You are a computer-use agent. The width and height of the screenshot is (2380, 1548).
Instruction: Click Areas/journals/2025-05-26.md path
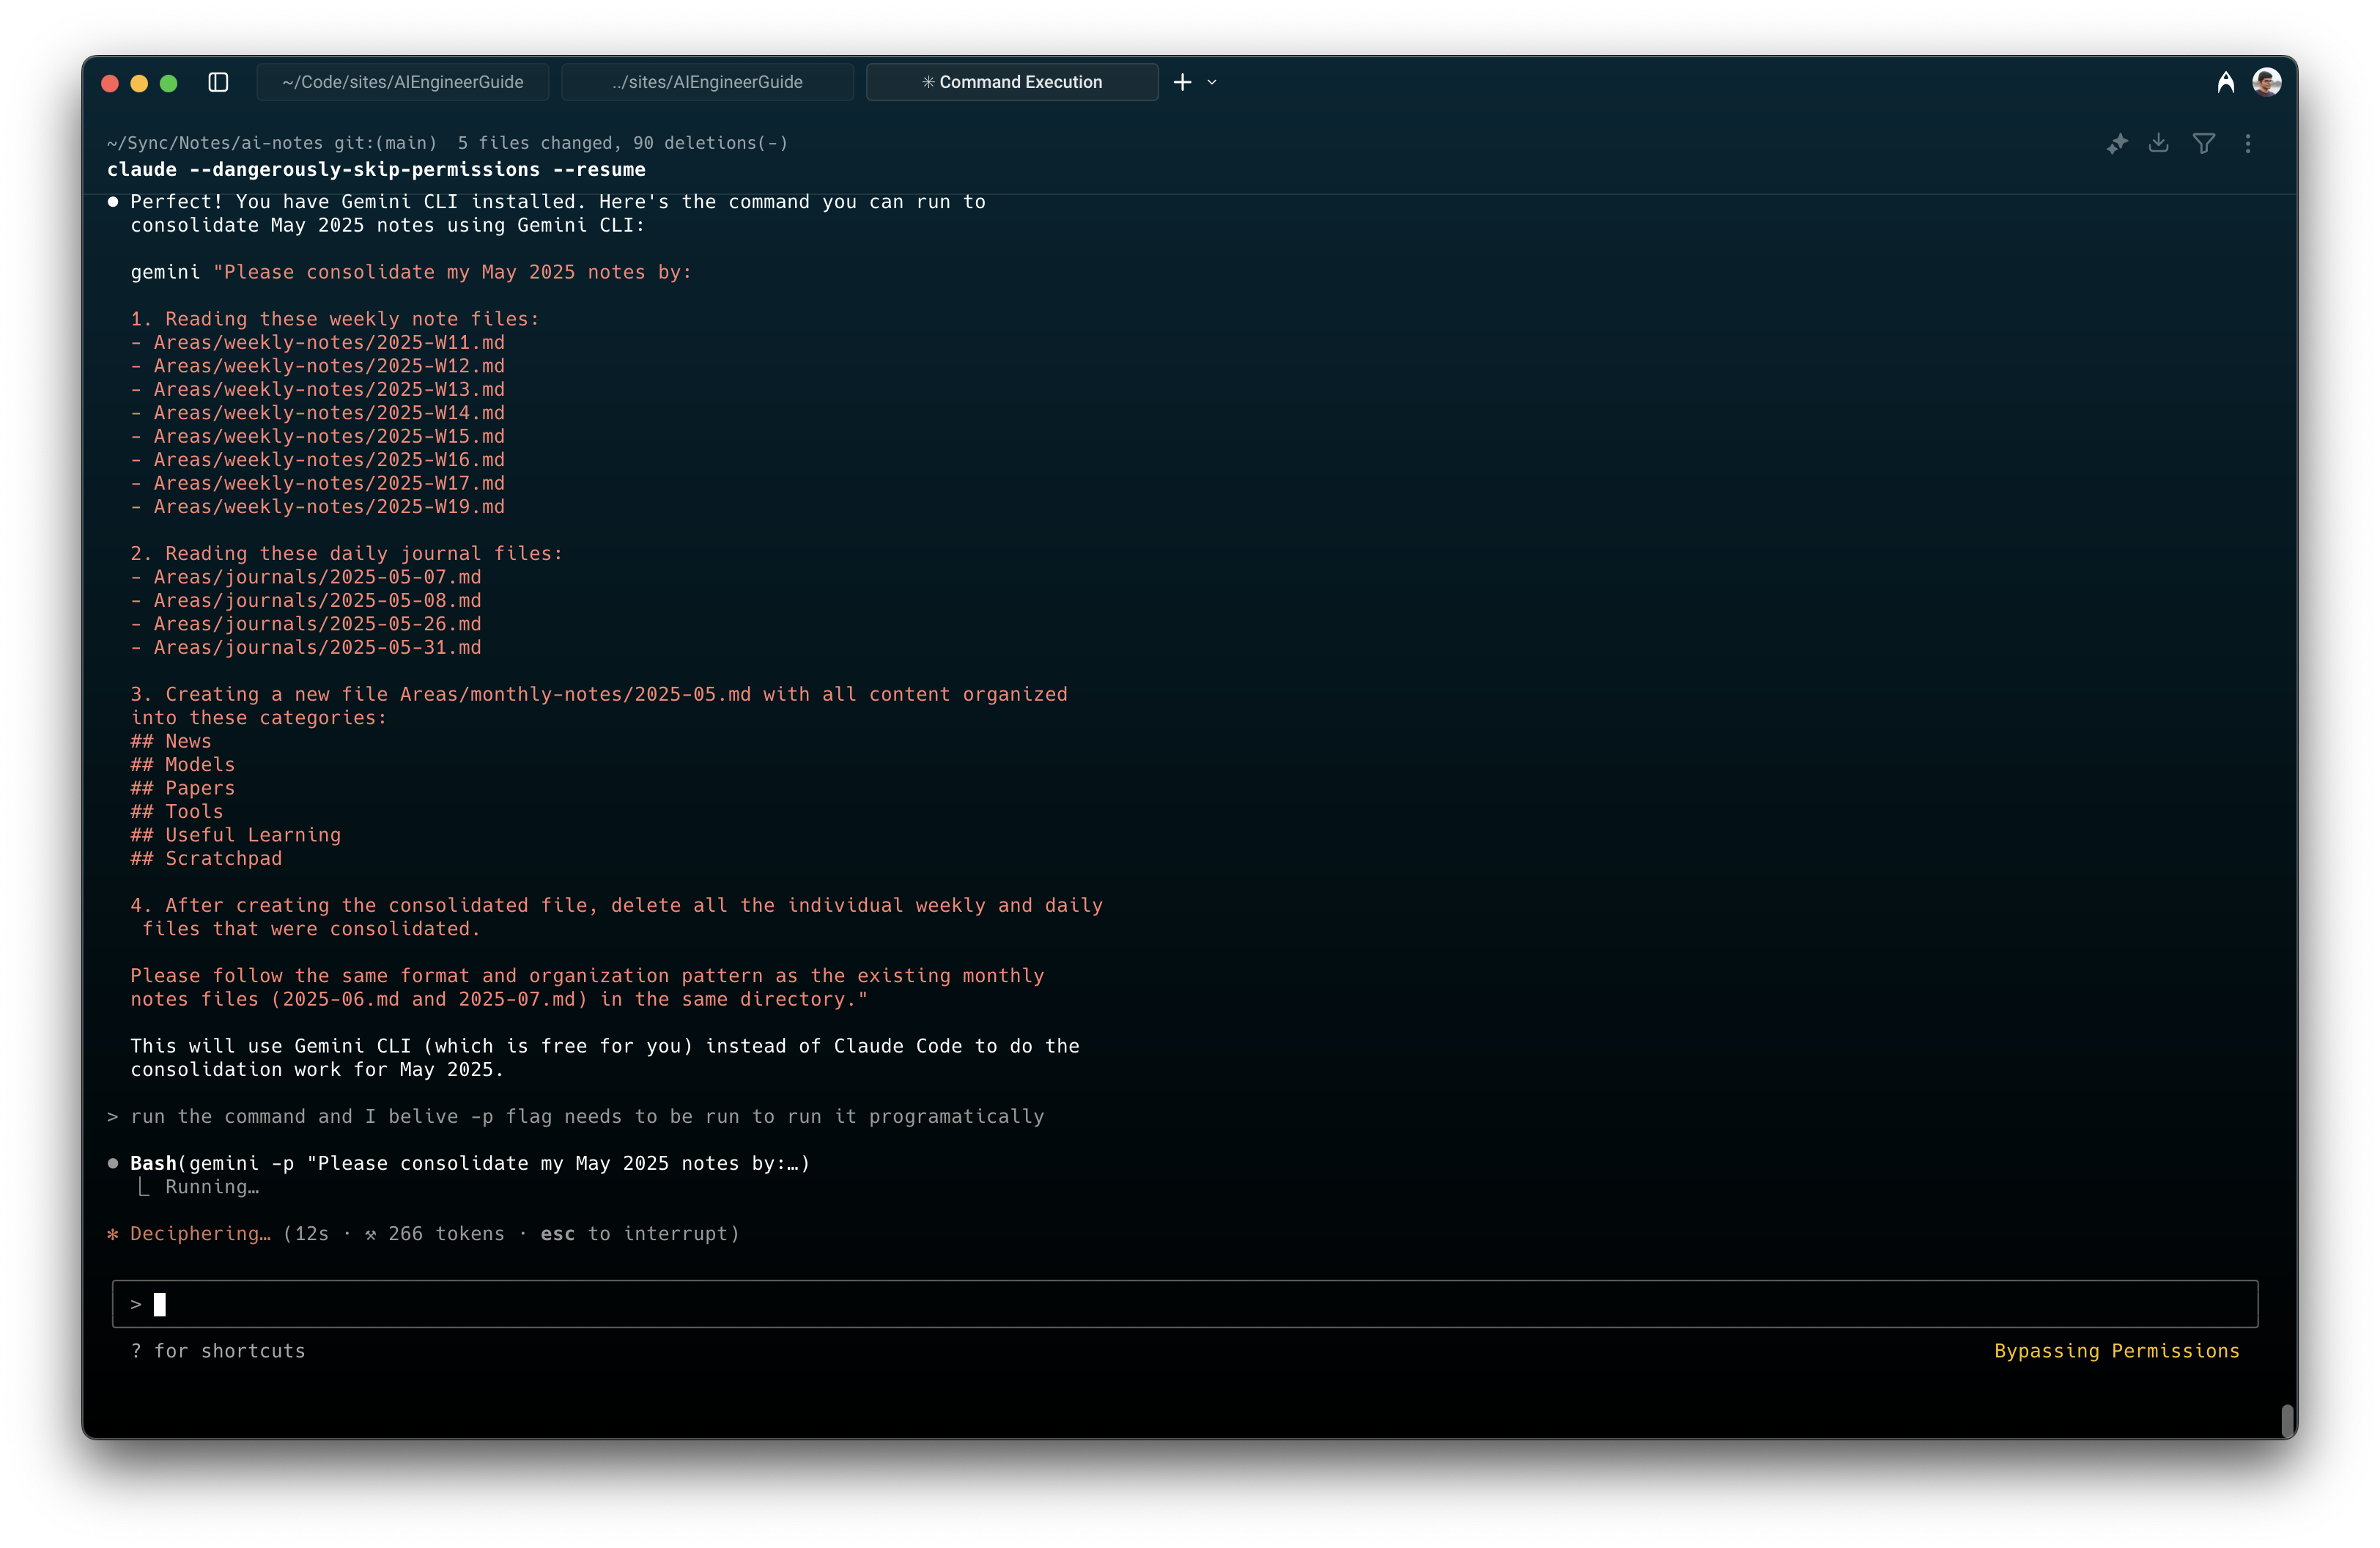coord(317,624)
